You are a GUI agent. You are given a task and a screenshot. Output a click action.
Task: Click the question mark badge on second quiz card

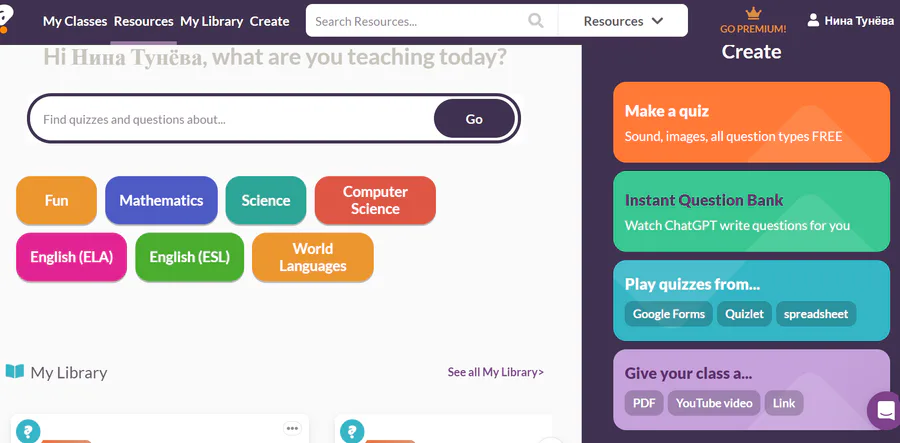coord(352,431)
